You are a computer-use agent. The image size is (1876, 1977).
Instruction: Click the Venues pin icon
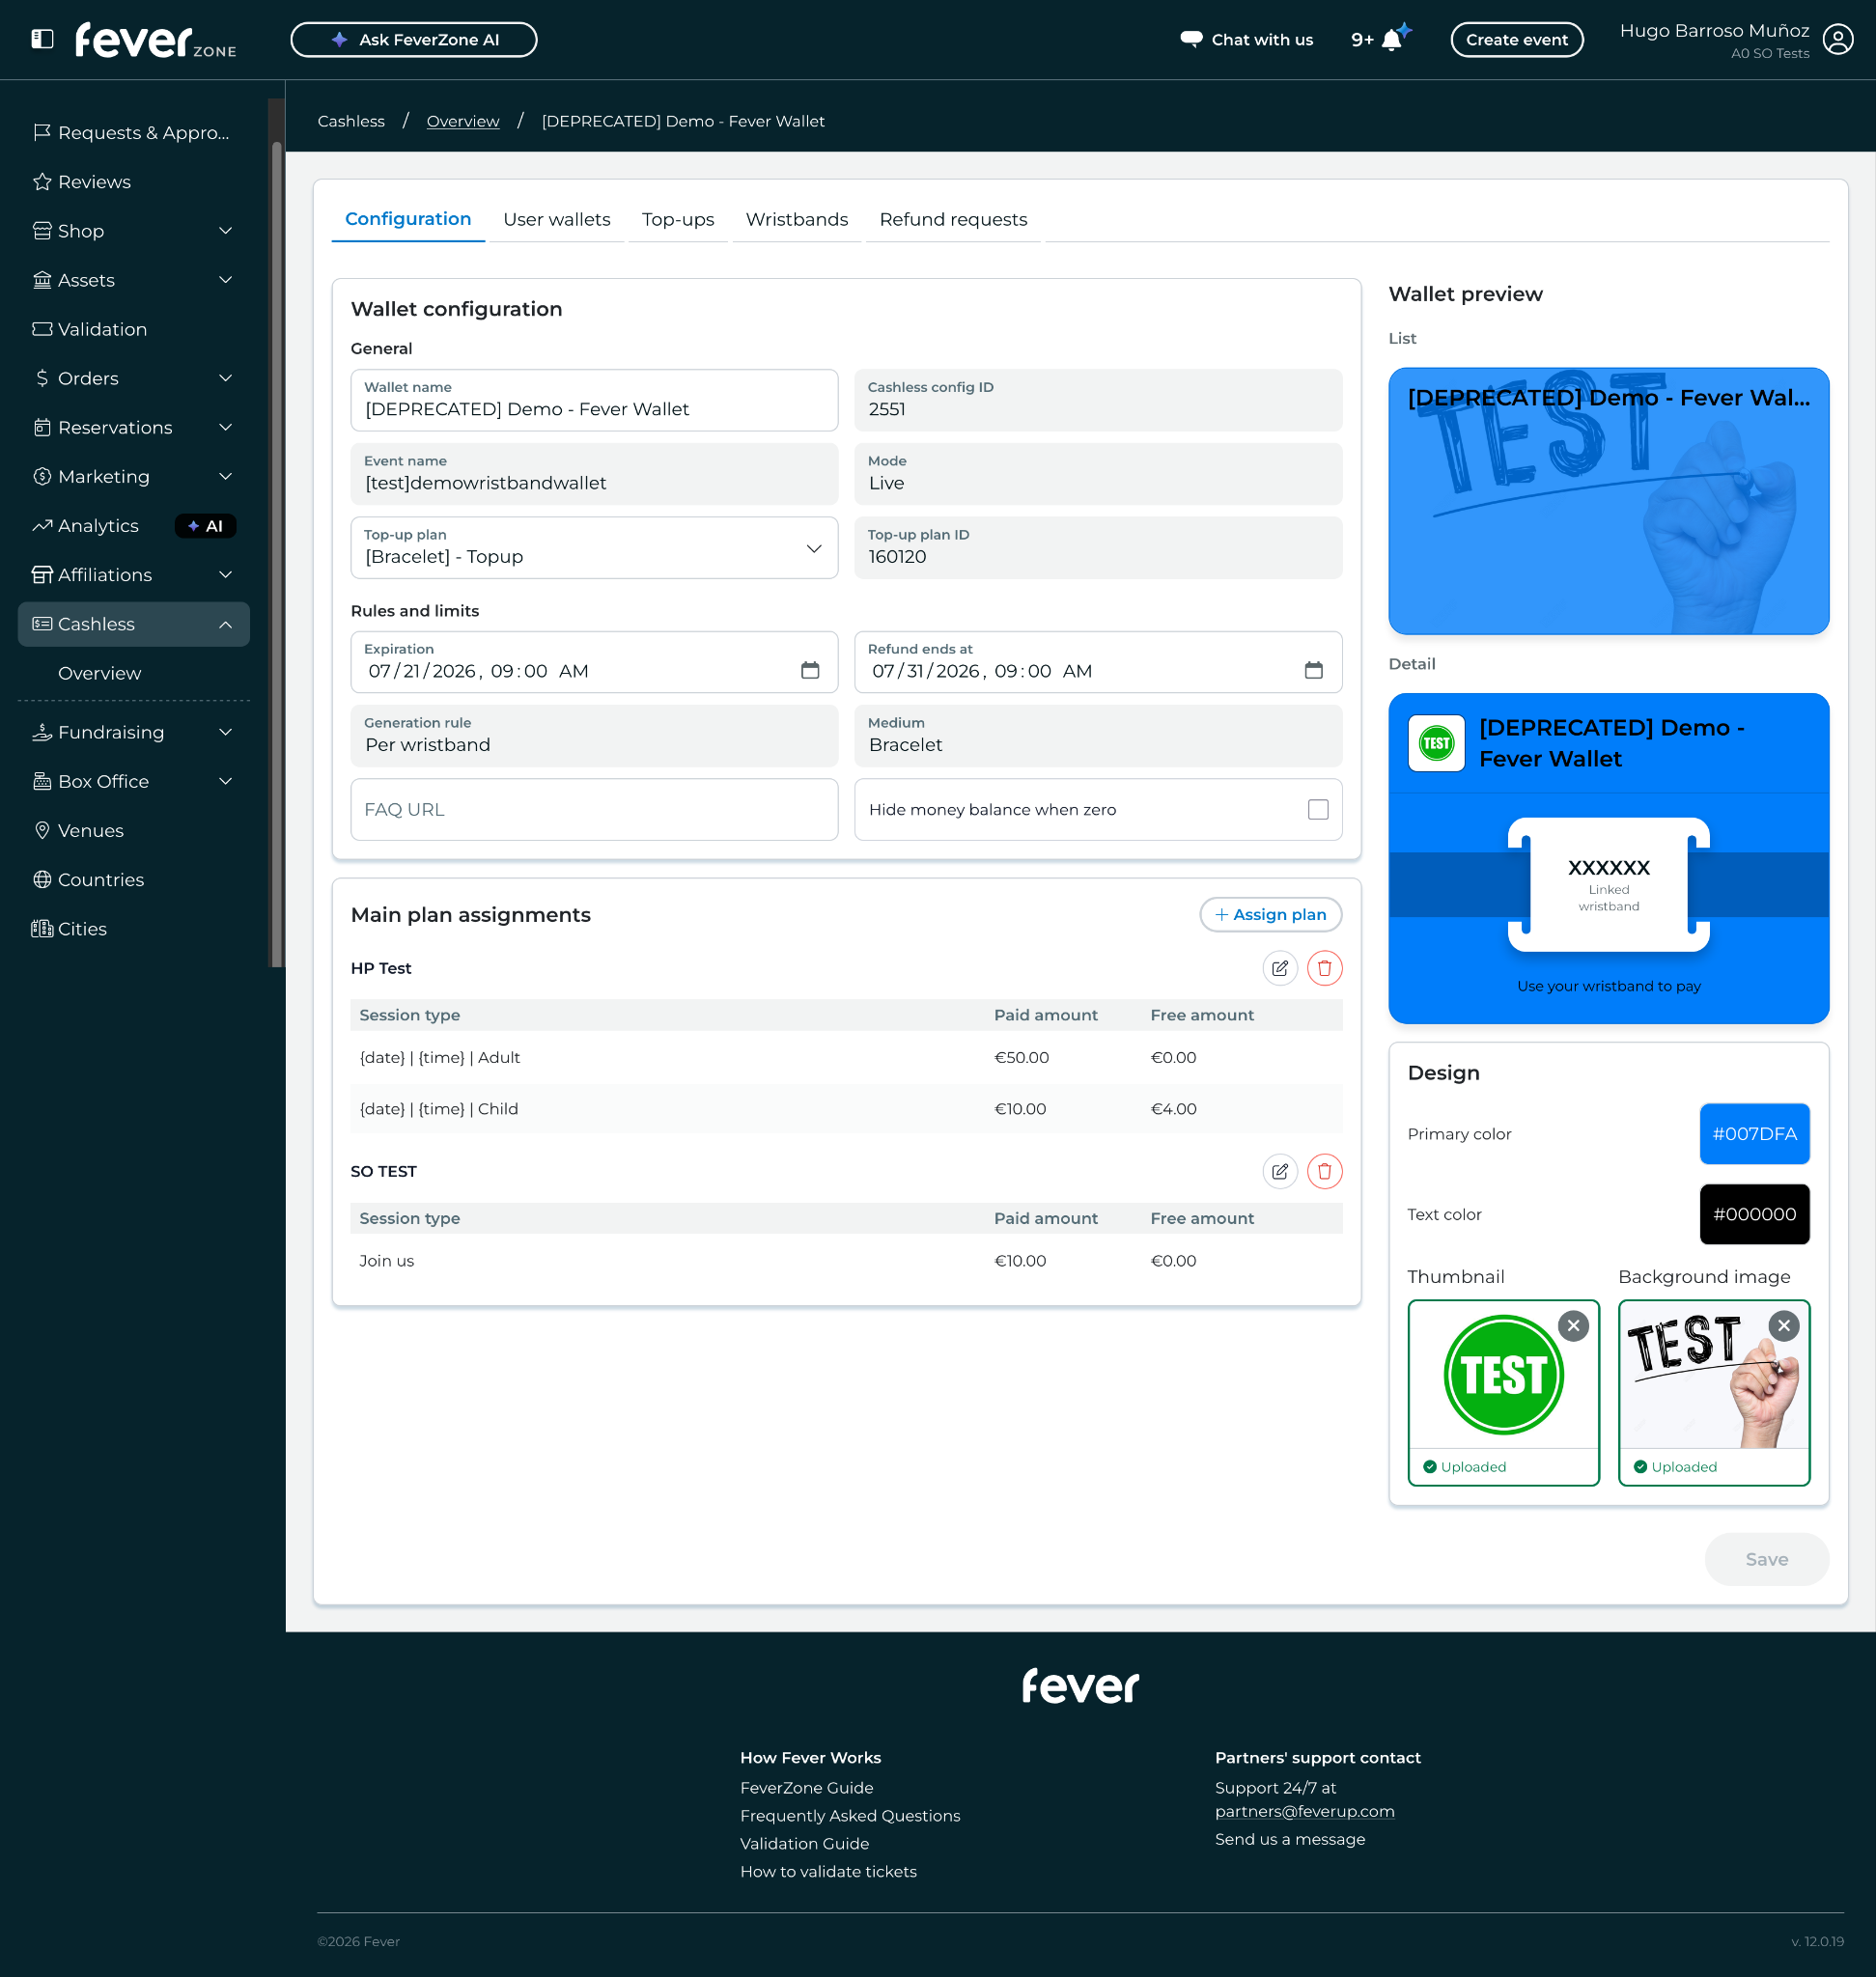coord(42,830)
